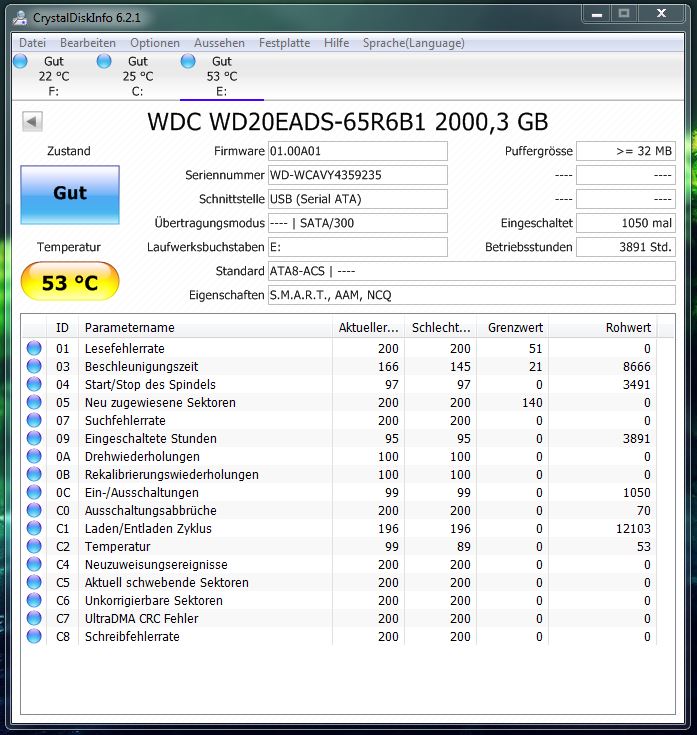The height and width of the screenshot is (735, 697).
Task: Select drive F: disk tab at 22 °C
Action: tap(54, 76)
